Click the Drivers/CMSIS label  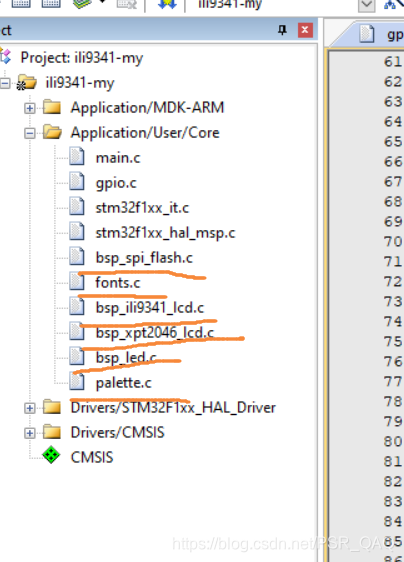pos(118,433)
